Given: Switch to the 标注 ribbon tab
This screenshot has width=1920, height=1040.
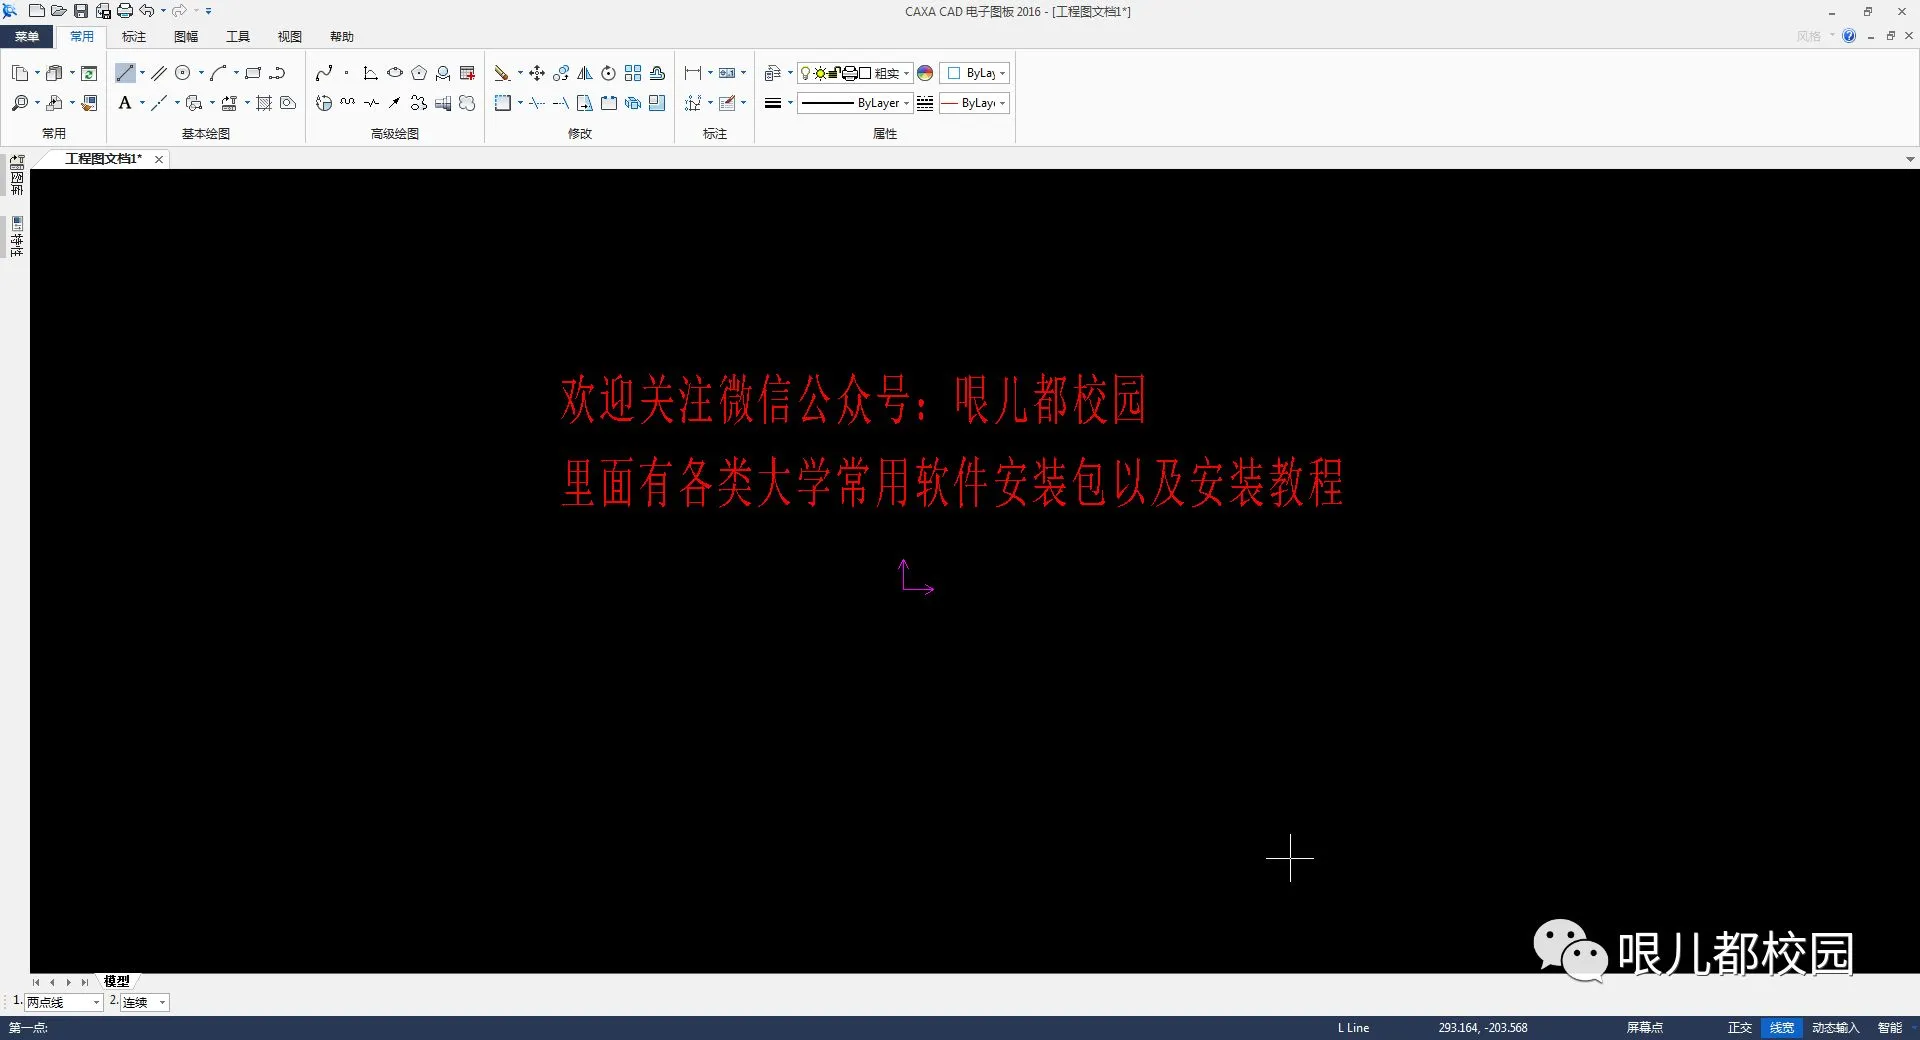Looking at the screenshot, I should click(134, 37).
